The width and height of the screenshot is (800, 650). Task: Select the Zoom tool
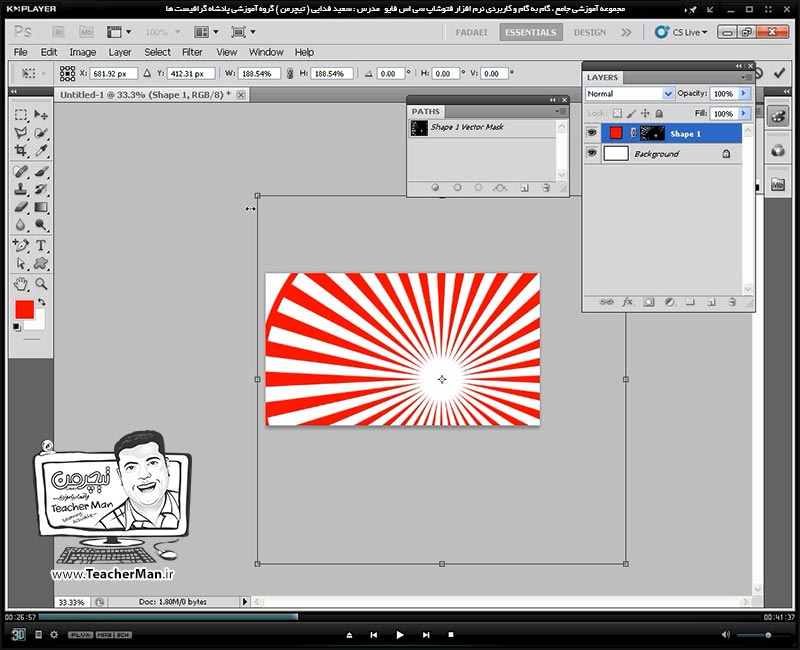[x=41, y=284]
